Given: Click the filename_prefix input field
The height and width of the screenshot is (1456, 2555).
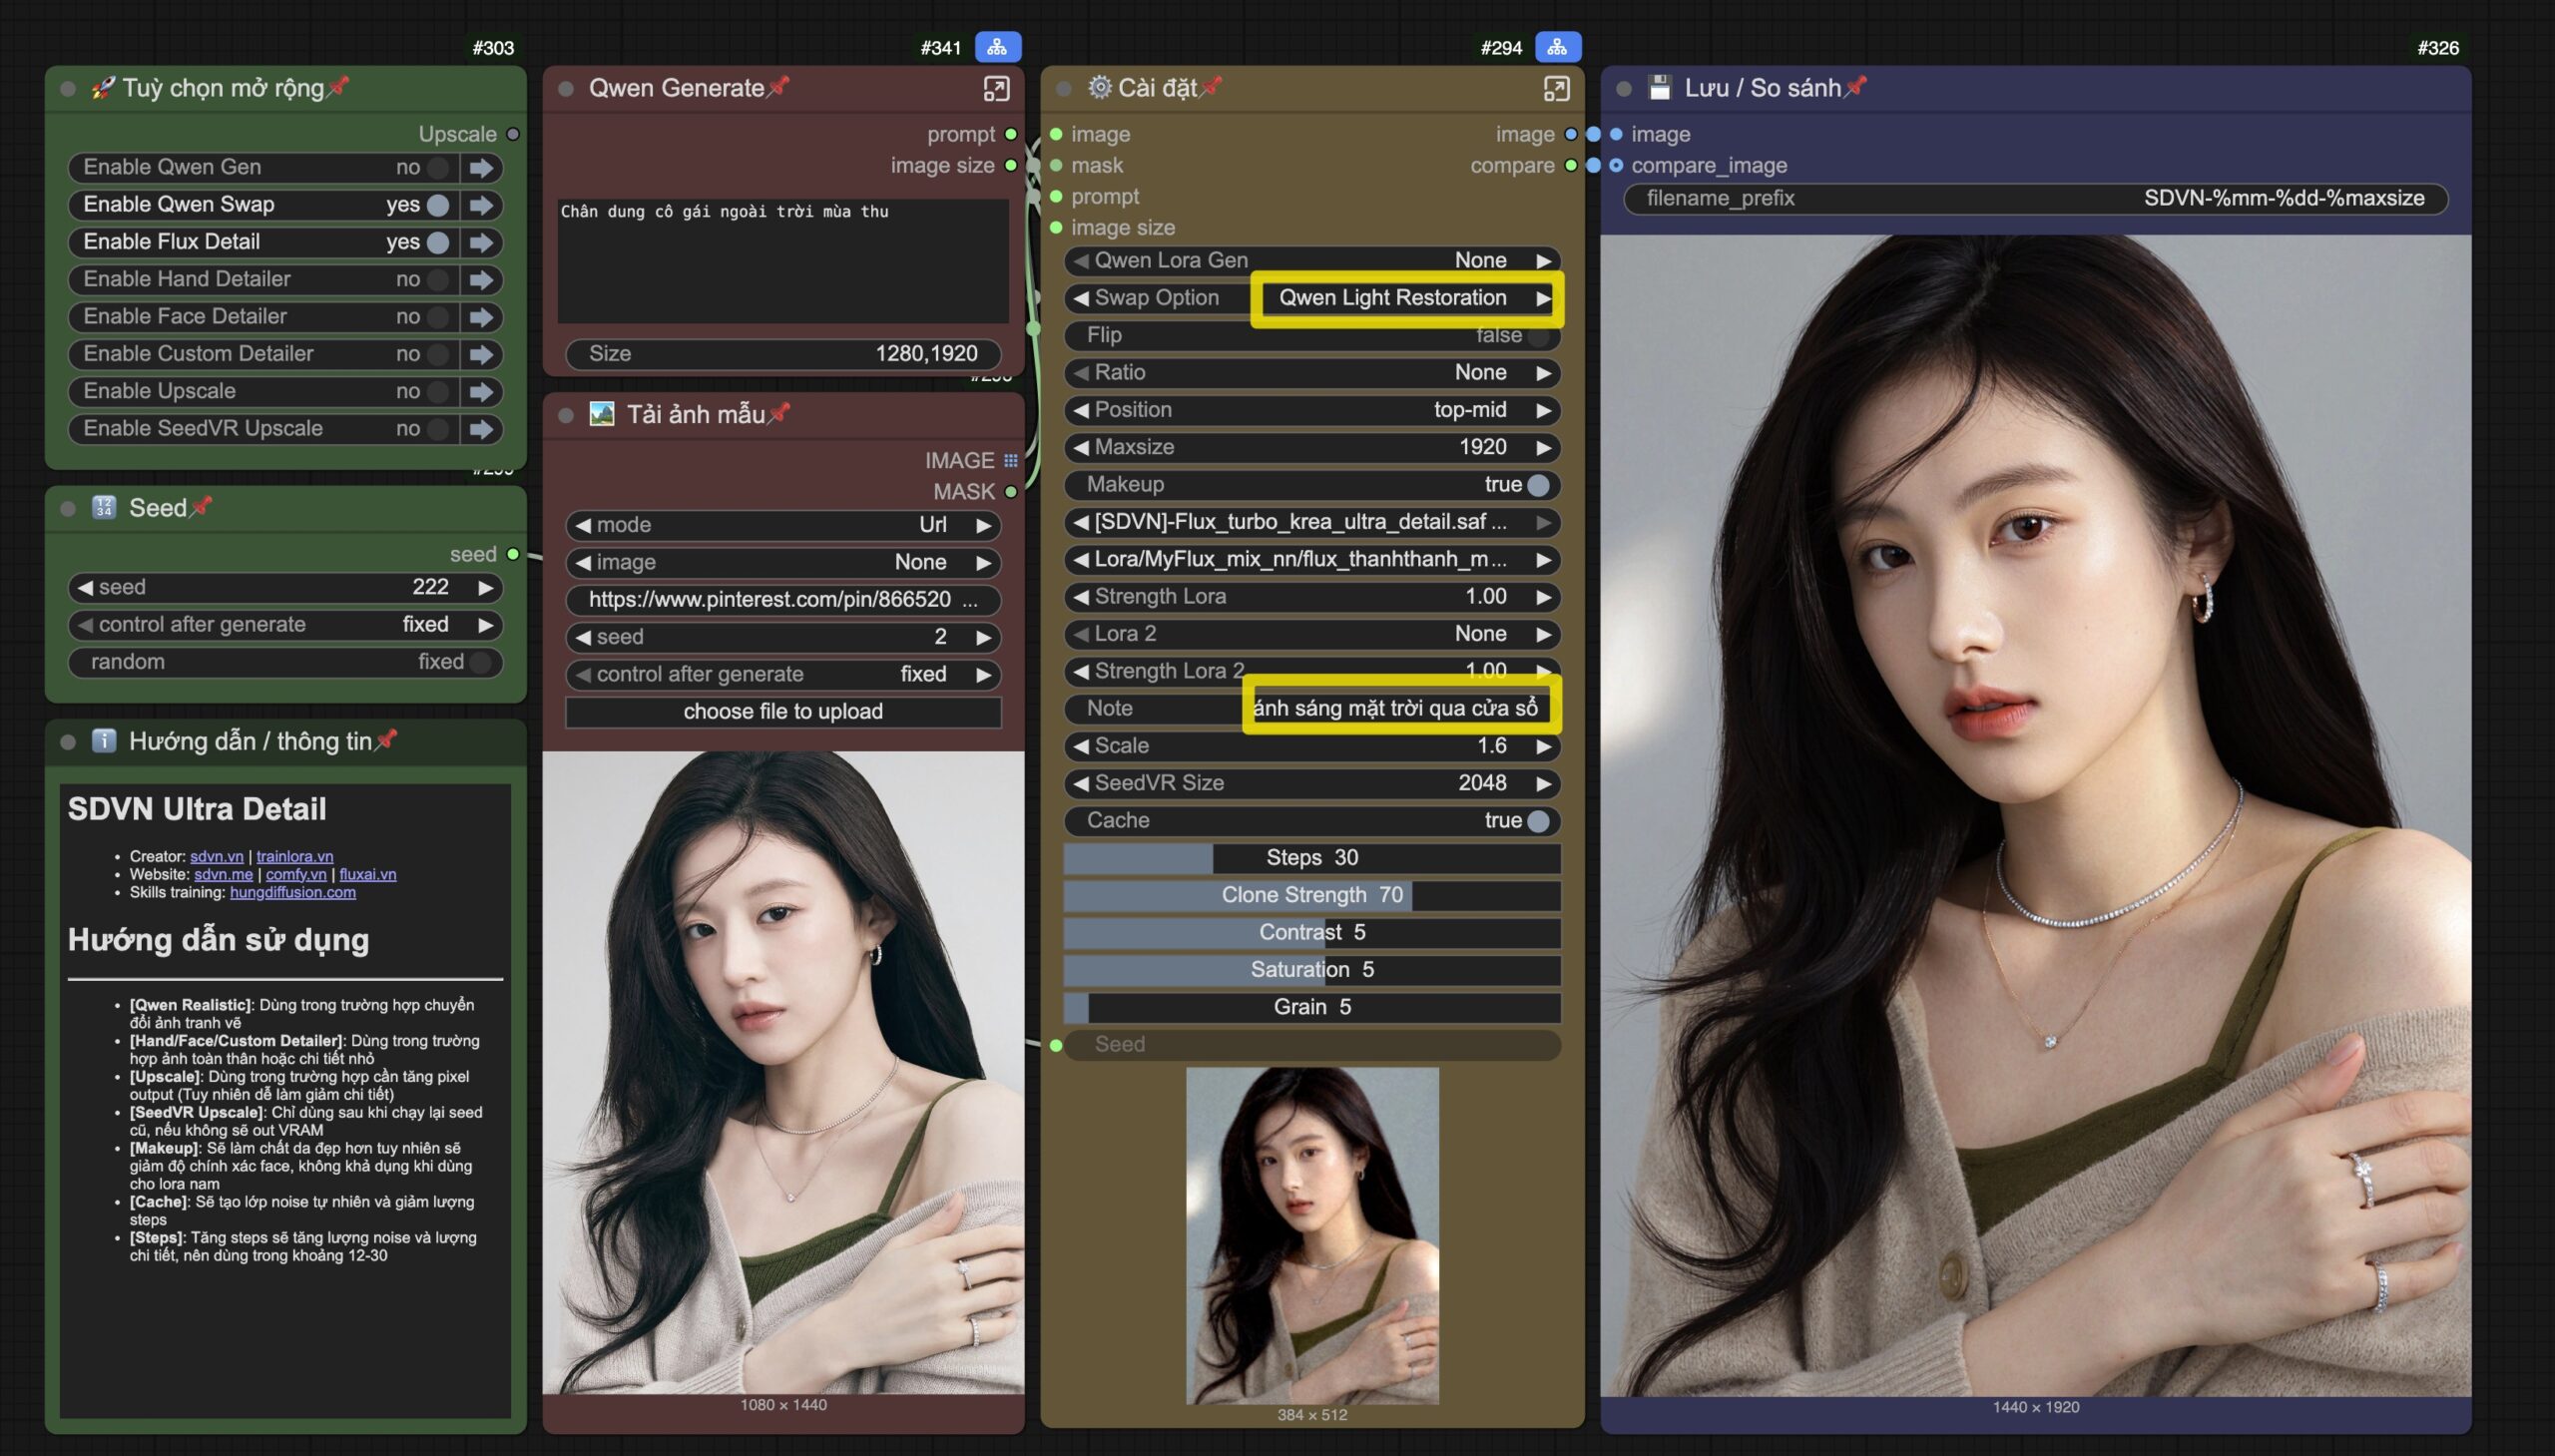Looking at the screenshot, I should click(2034, 199).
